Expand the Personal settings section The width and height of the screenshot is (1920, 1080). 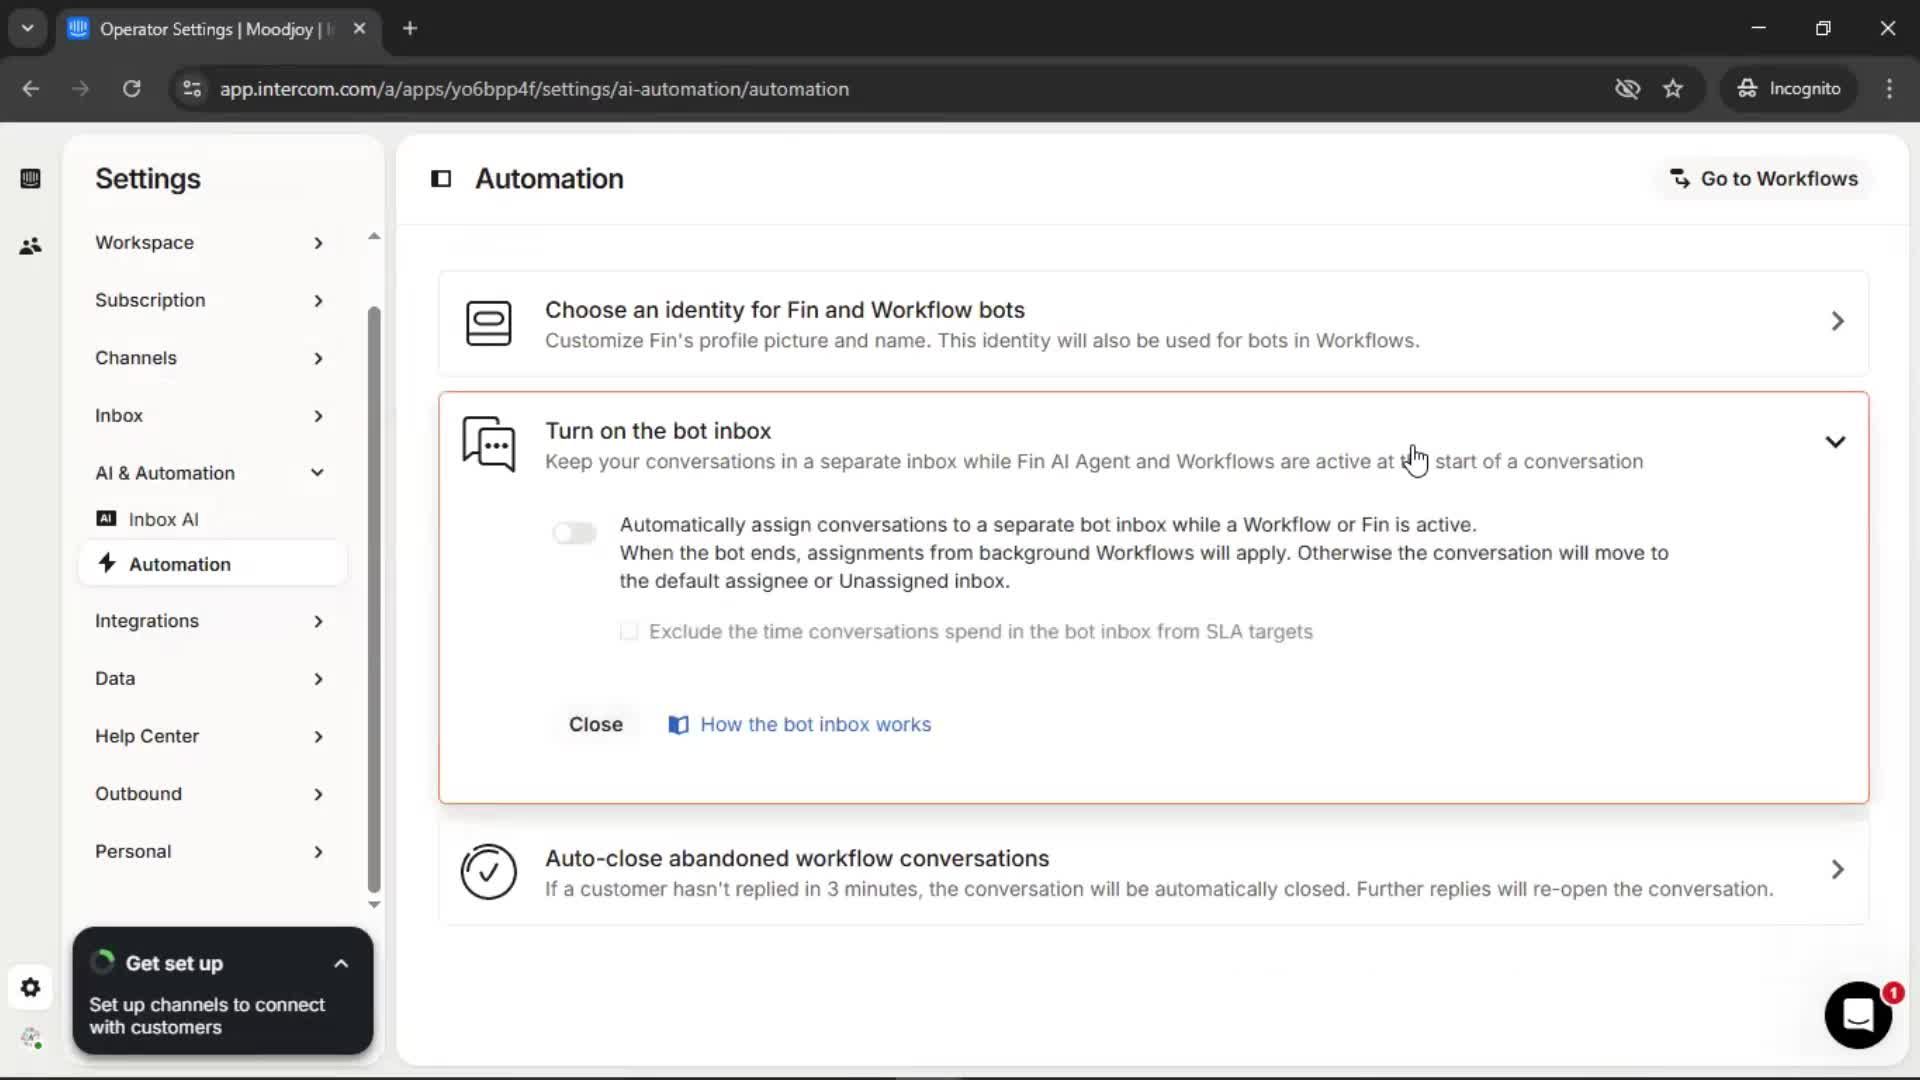(x=210, y=852)
